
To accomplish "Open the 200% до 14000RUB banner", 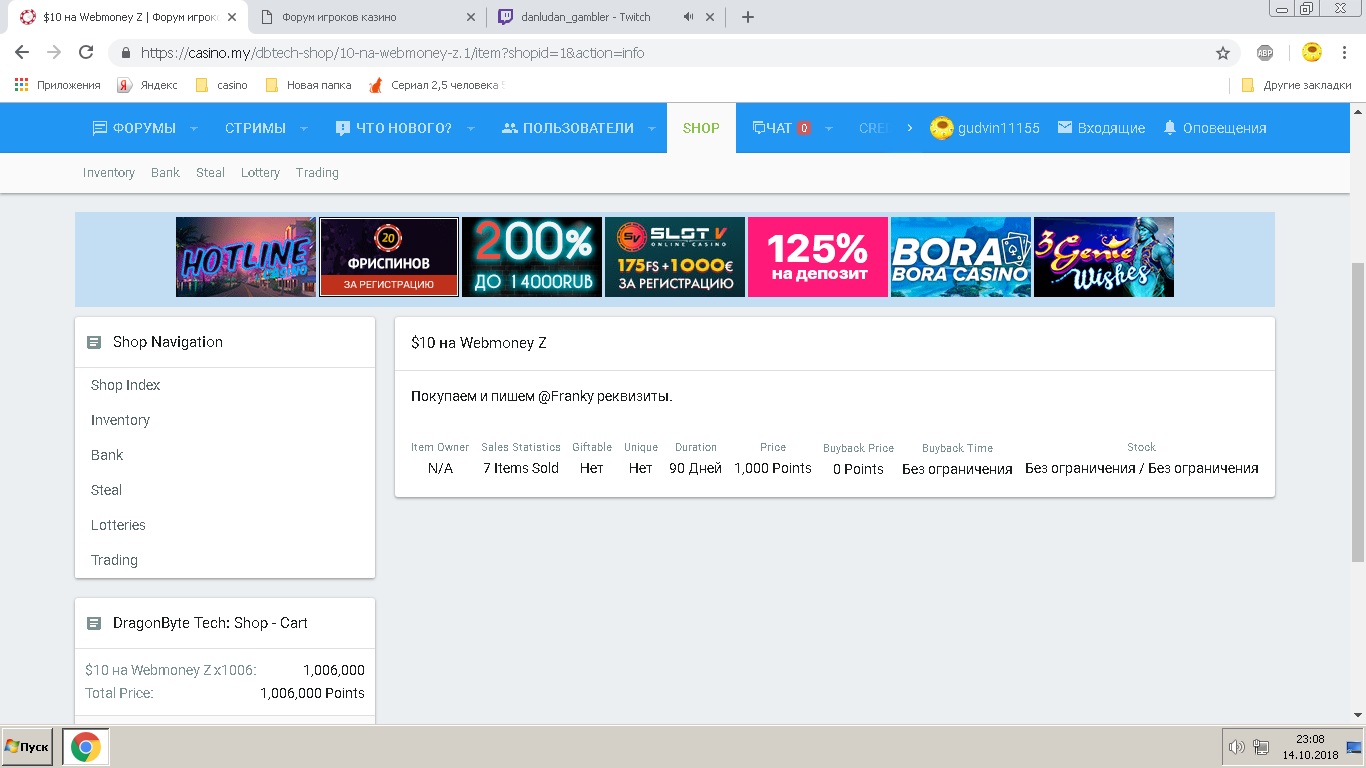I will coord(532,257).
